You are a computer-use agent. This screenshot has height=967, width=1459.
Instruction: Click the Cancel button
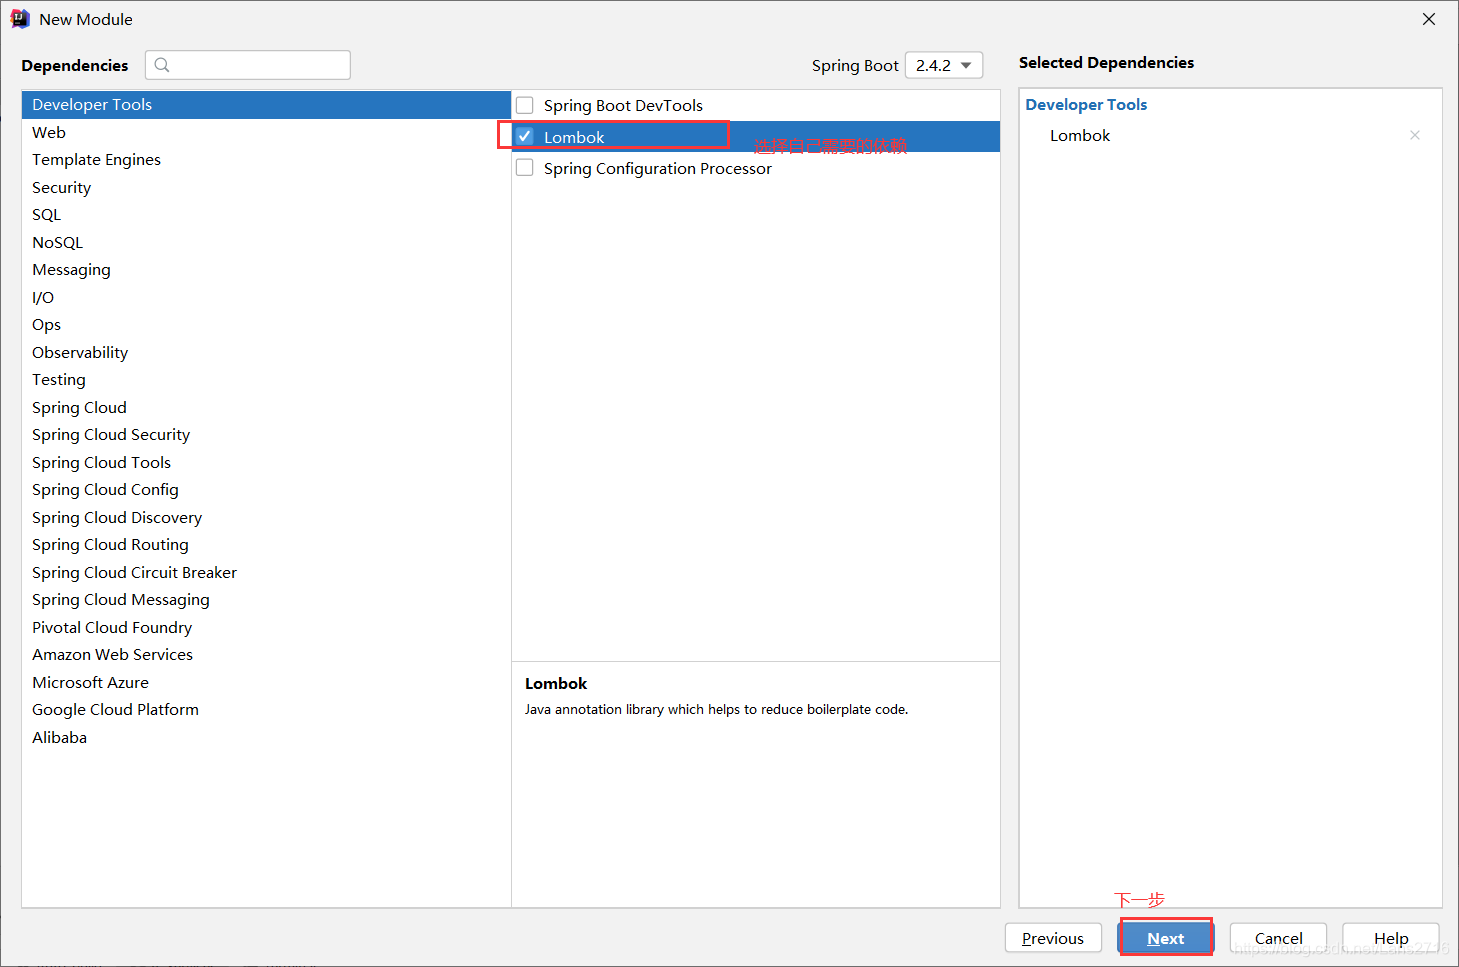click(x=1278, y=938)
